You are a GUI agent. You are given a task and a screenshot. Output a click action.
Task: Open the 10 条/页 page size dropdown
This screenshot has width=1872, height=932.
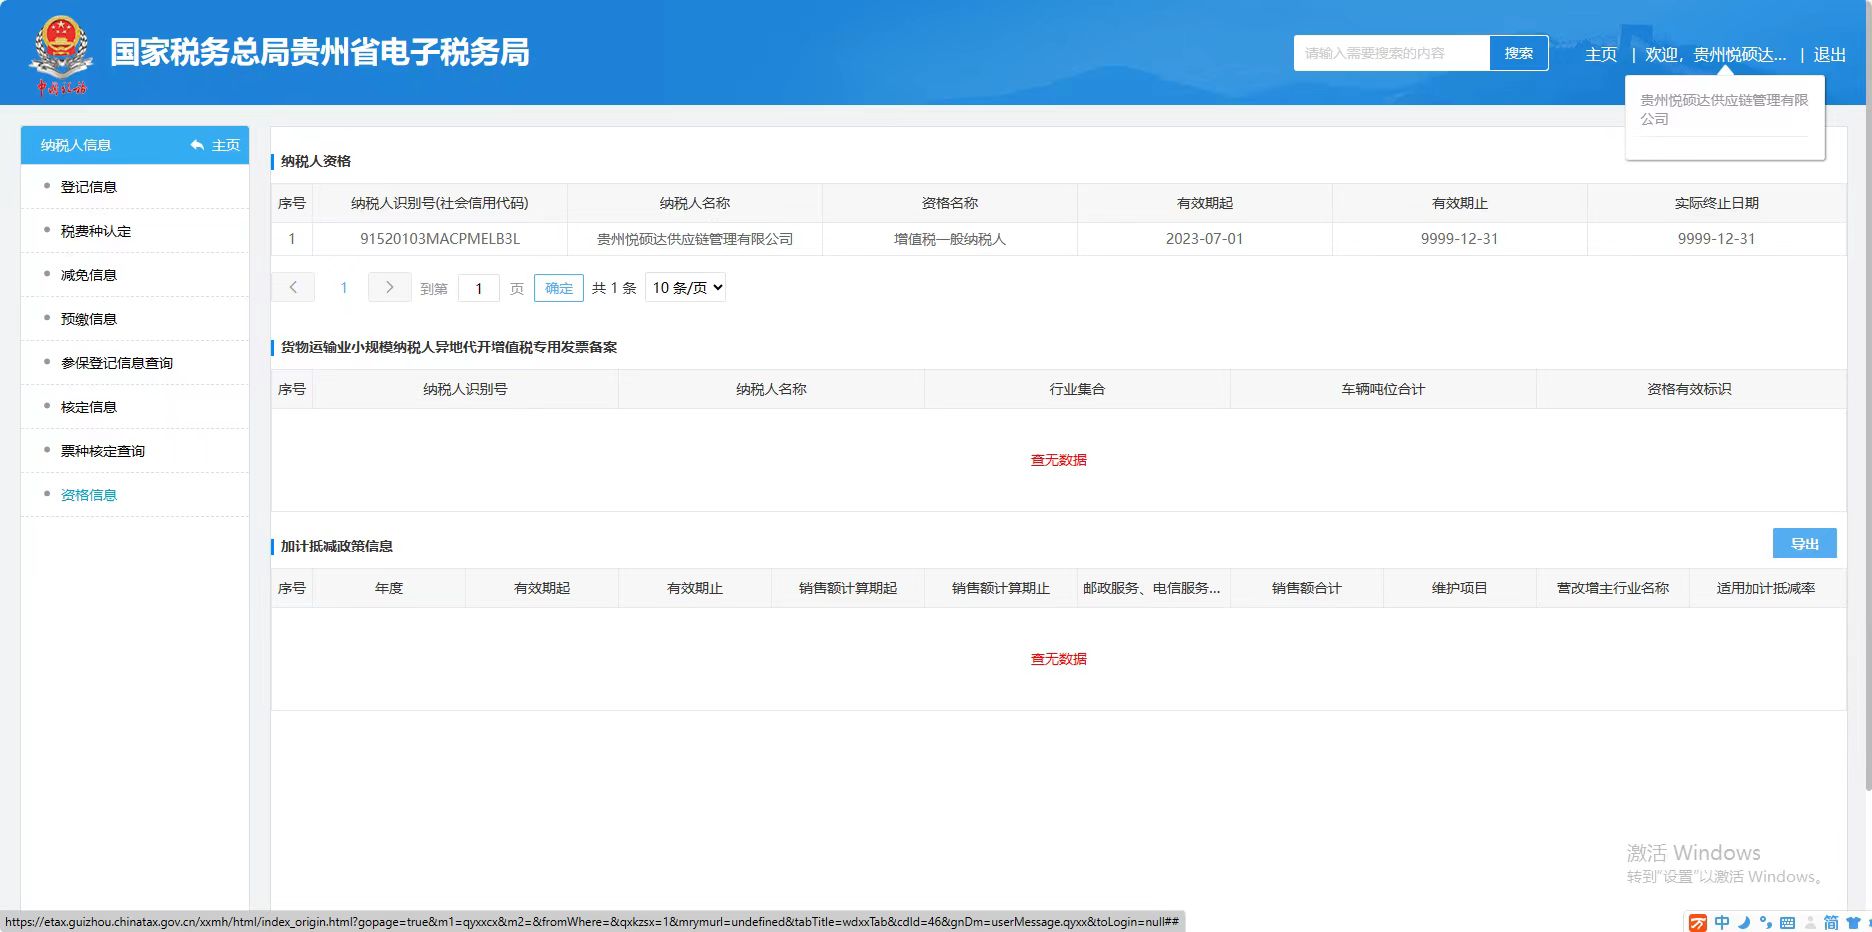686,288
